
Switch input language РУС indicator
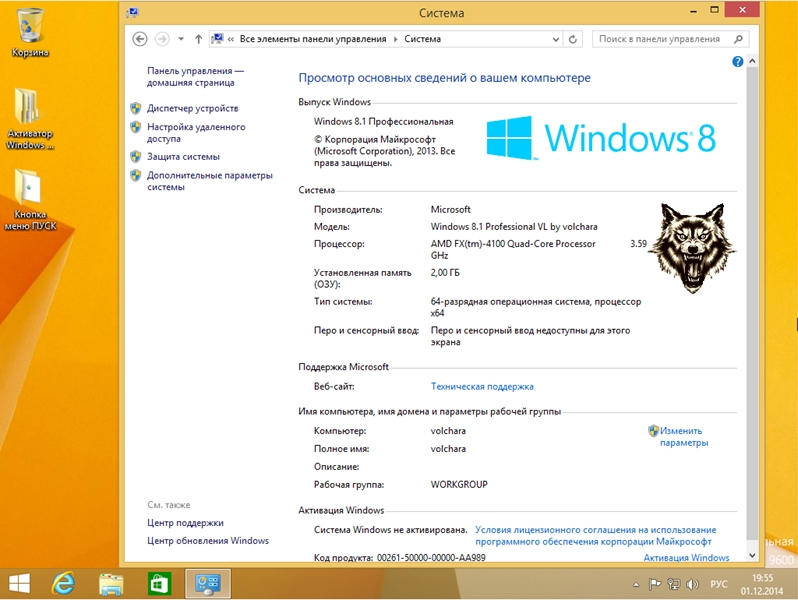pyautogui.click(x=719, y=584)
